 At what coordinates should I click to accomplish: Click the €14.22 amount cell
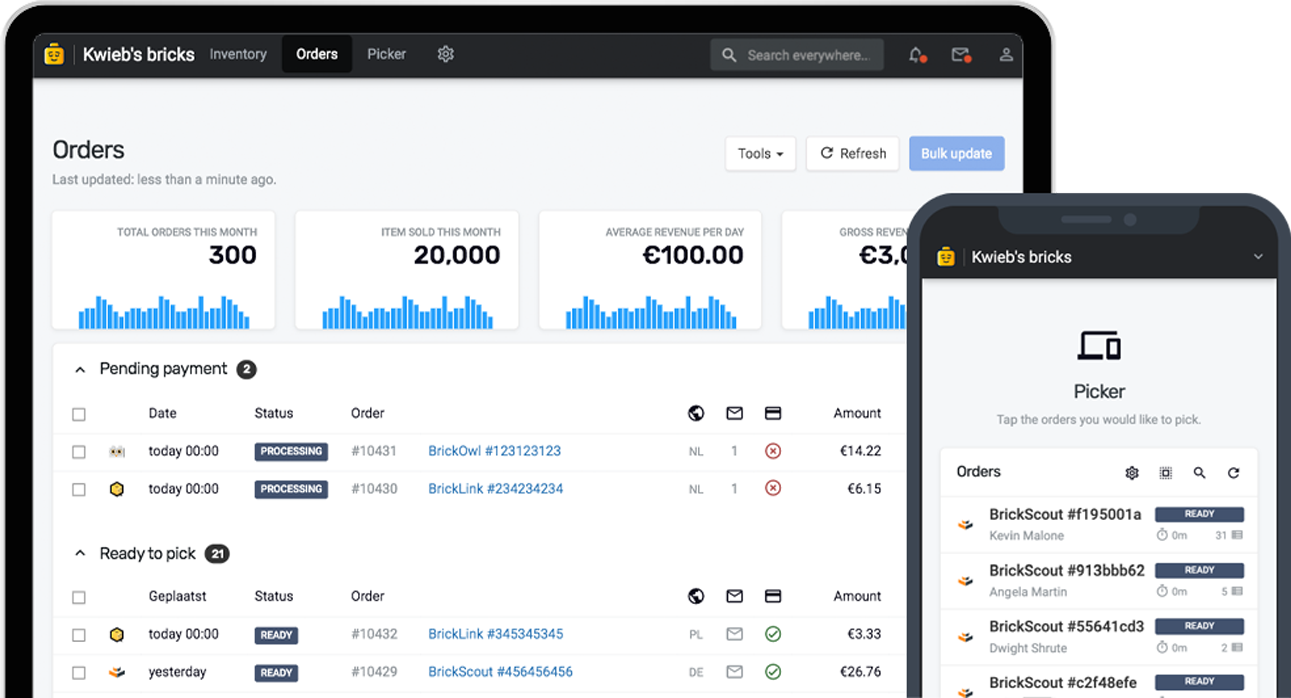[x=860, y=451]
